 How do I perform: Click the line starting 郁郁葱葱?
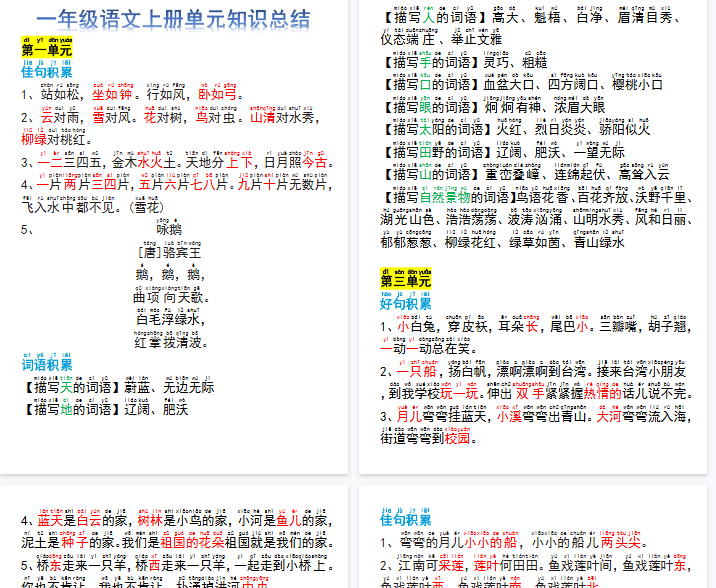[502, 240]
